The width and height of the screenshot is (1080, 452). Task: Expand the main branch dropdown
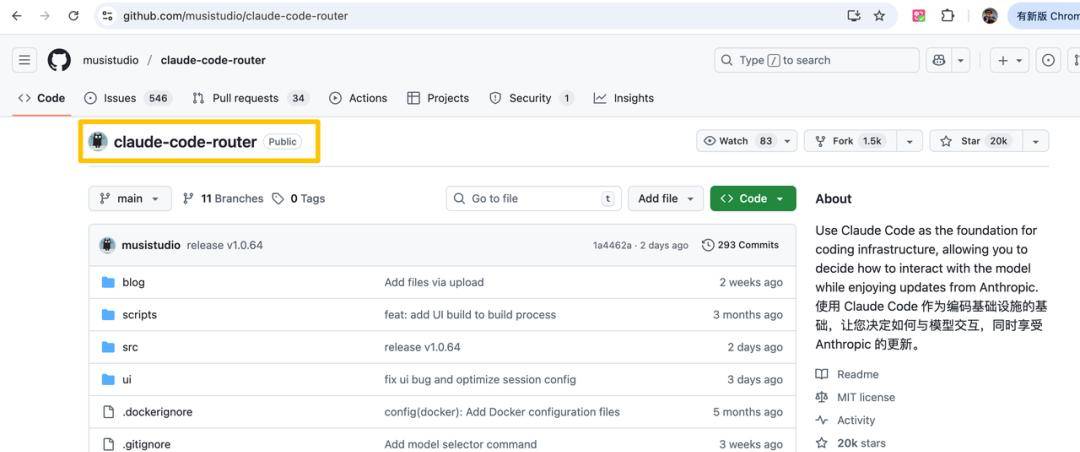(x=130, y=199)
